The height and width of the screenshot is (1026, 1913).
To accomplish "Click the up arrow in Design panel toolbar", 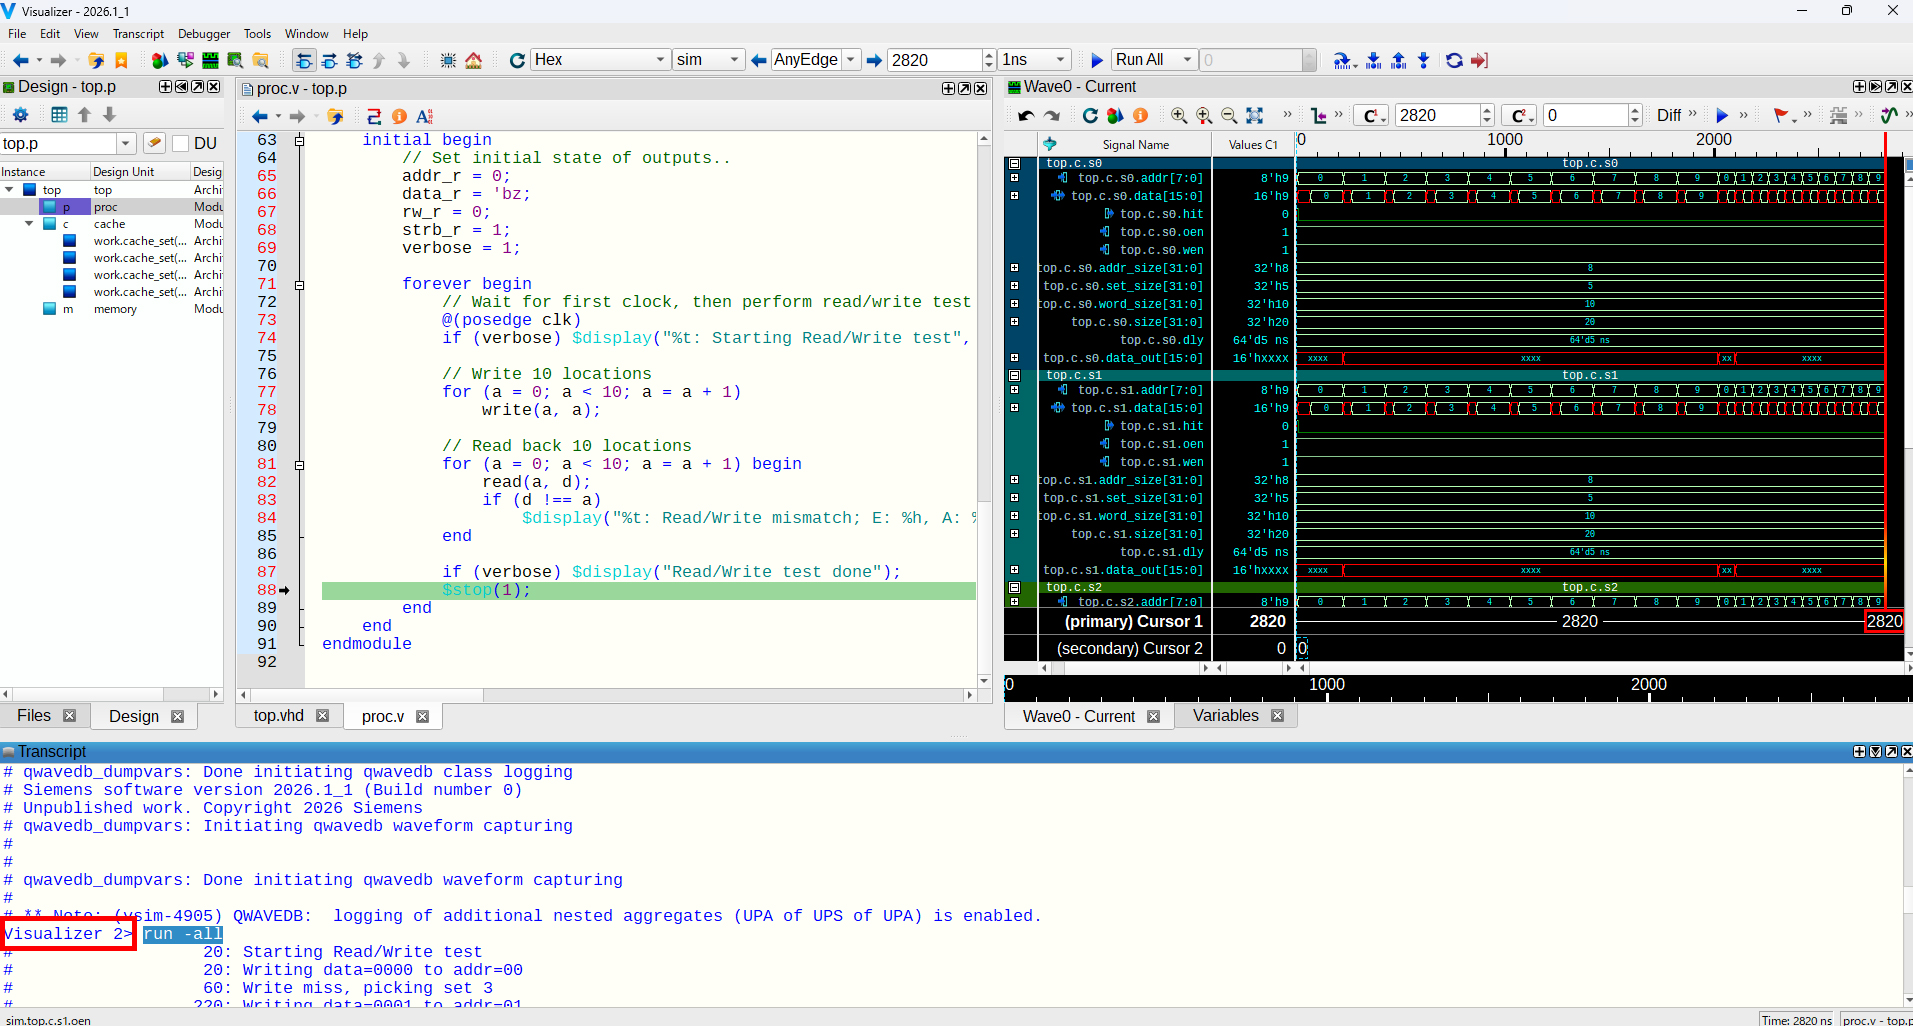I will tap(85, 115).
